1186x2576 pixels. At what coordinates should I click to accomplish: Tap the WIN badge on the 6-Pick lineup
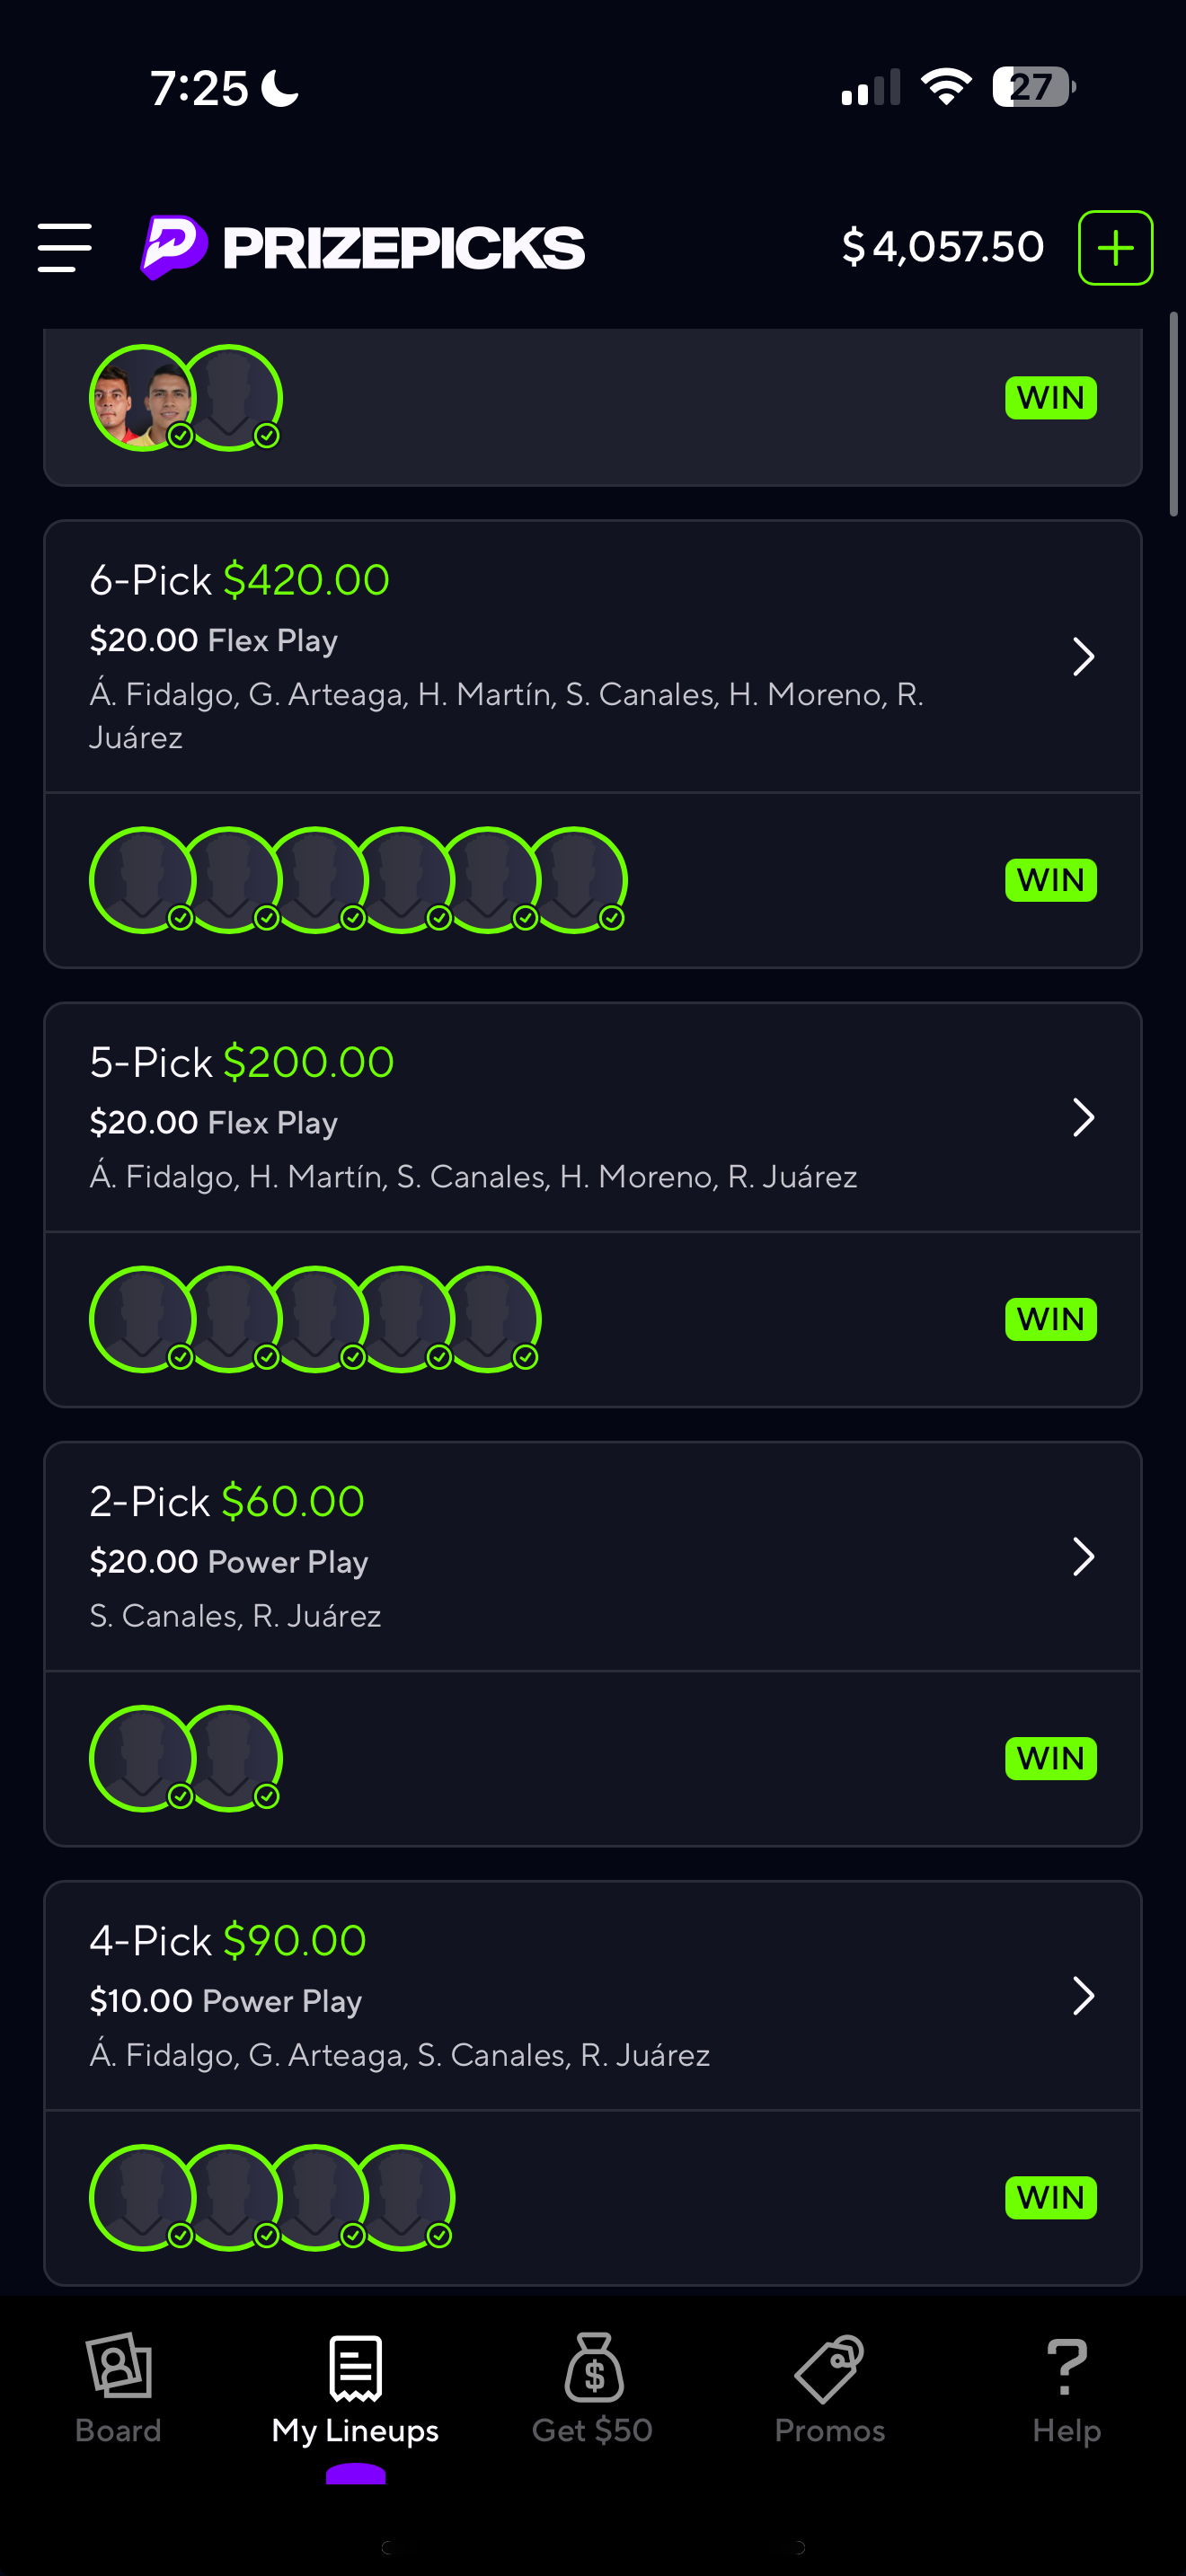pos(1051,880)
